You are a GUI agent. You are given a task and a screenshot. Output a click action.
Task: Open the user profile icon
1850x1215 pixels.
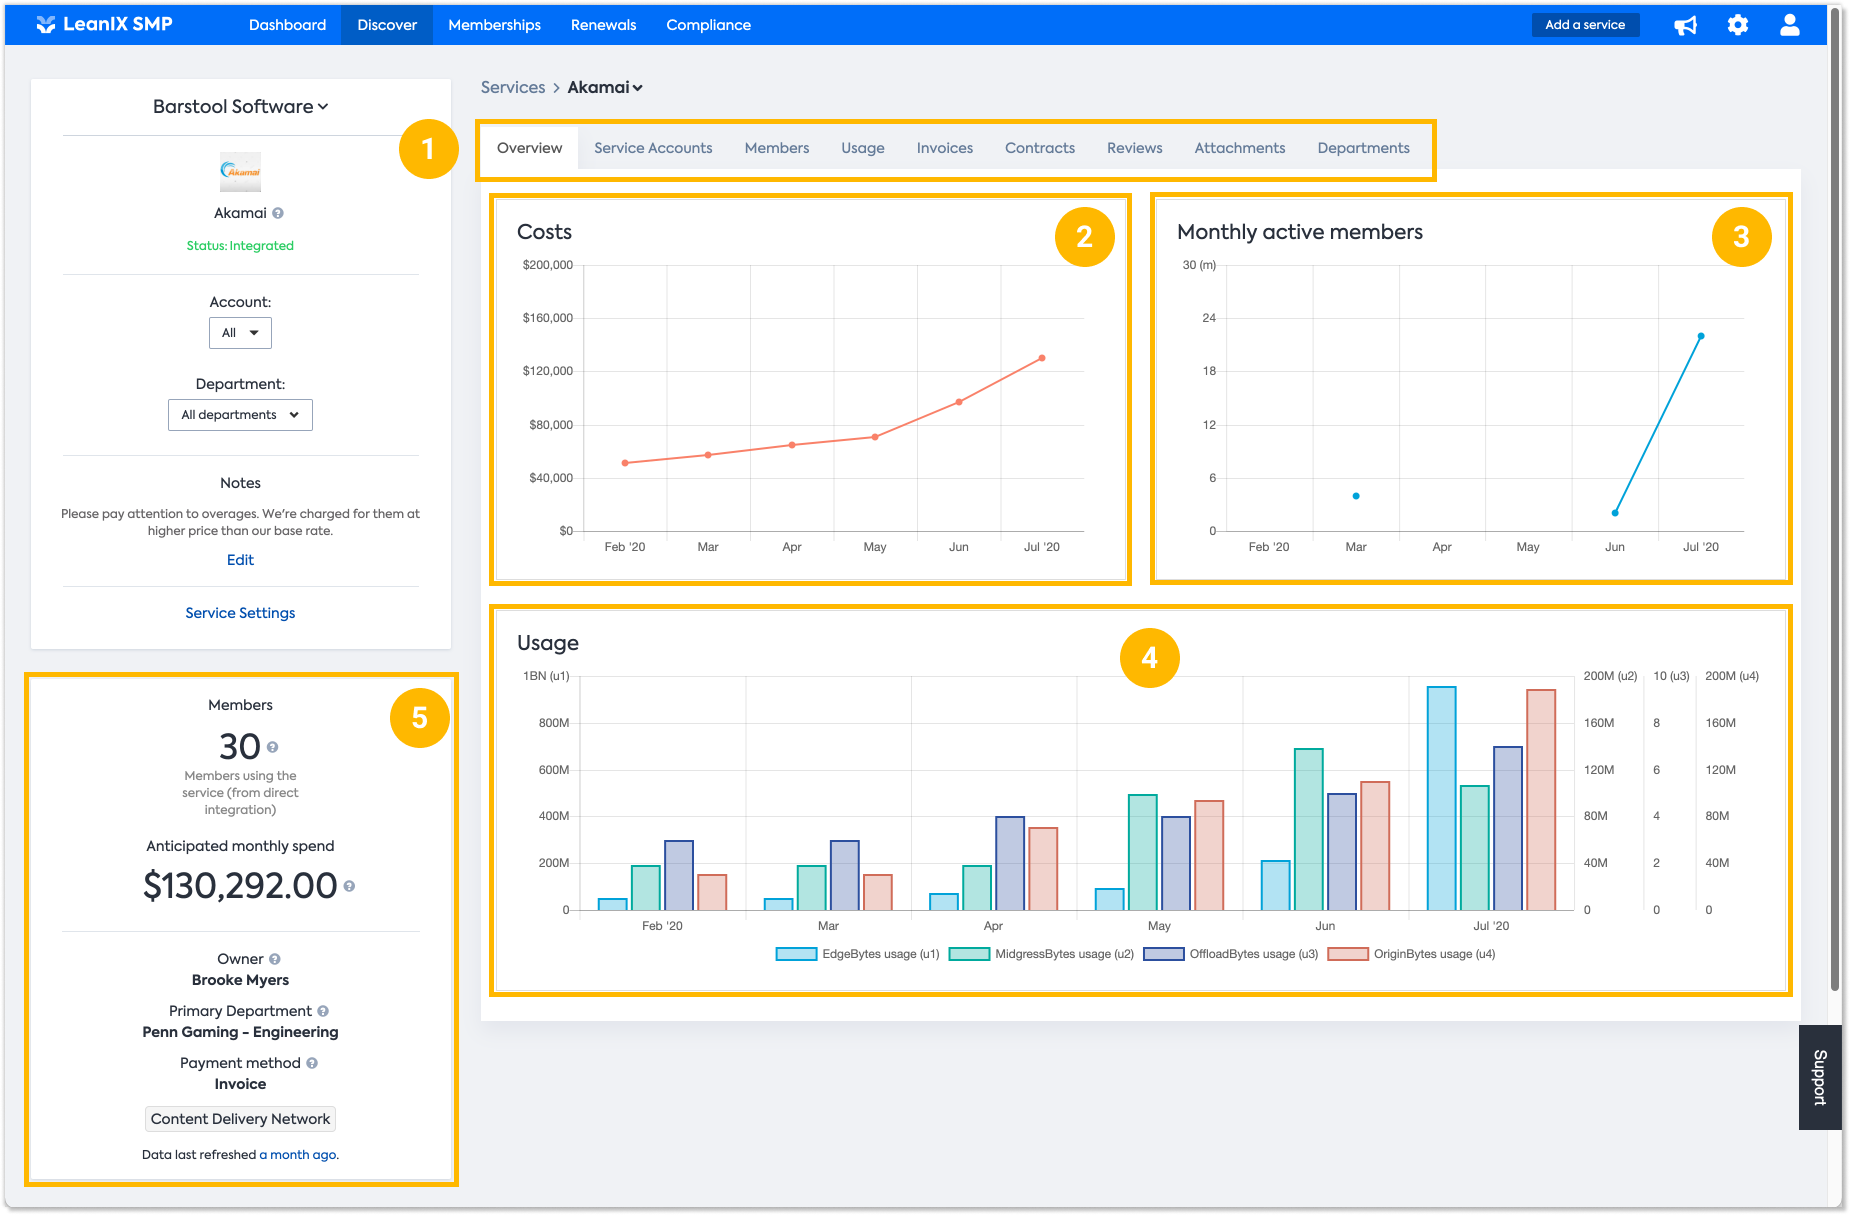pyautogui.click(x=1790, y=25)
